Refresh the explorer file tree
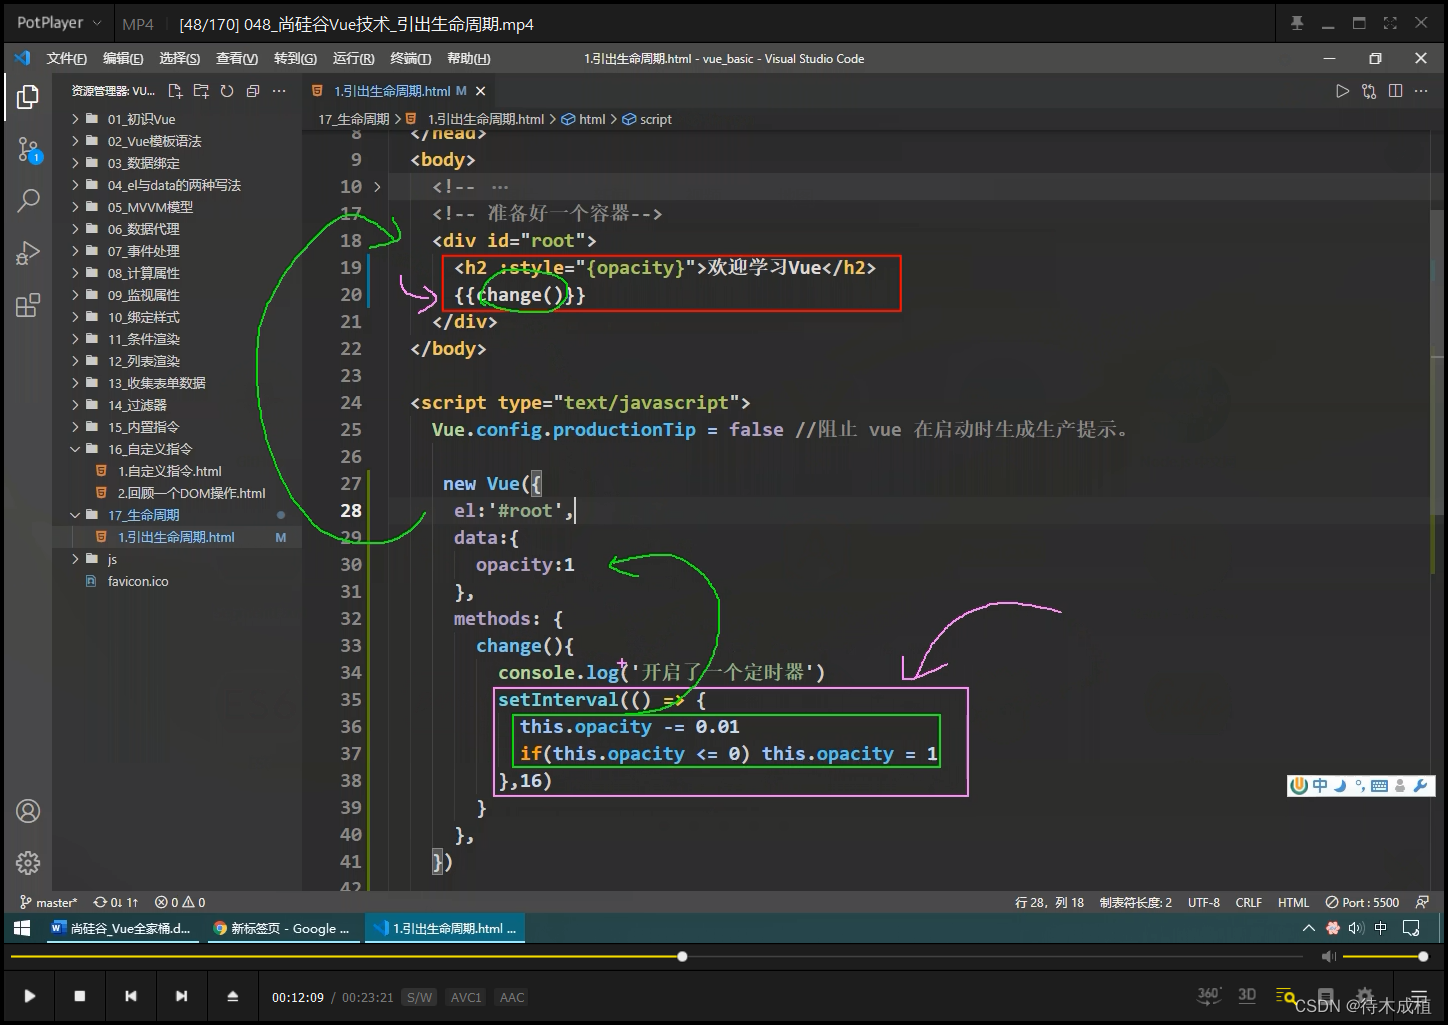Image resolution: width=1448 pixels, height=1025 pixels. [x=227, y=91]
